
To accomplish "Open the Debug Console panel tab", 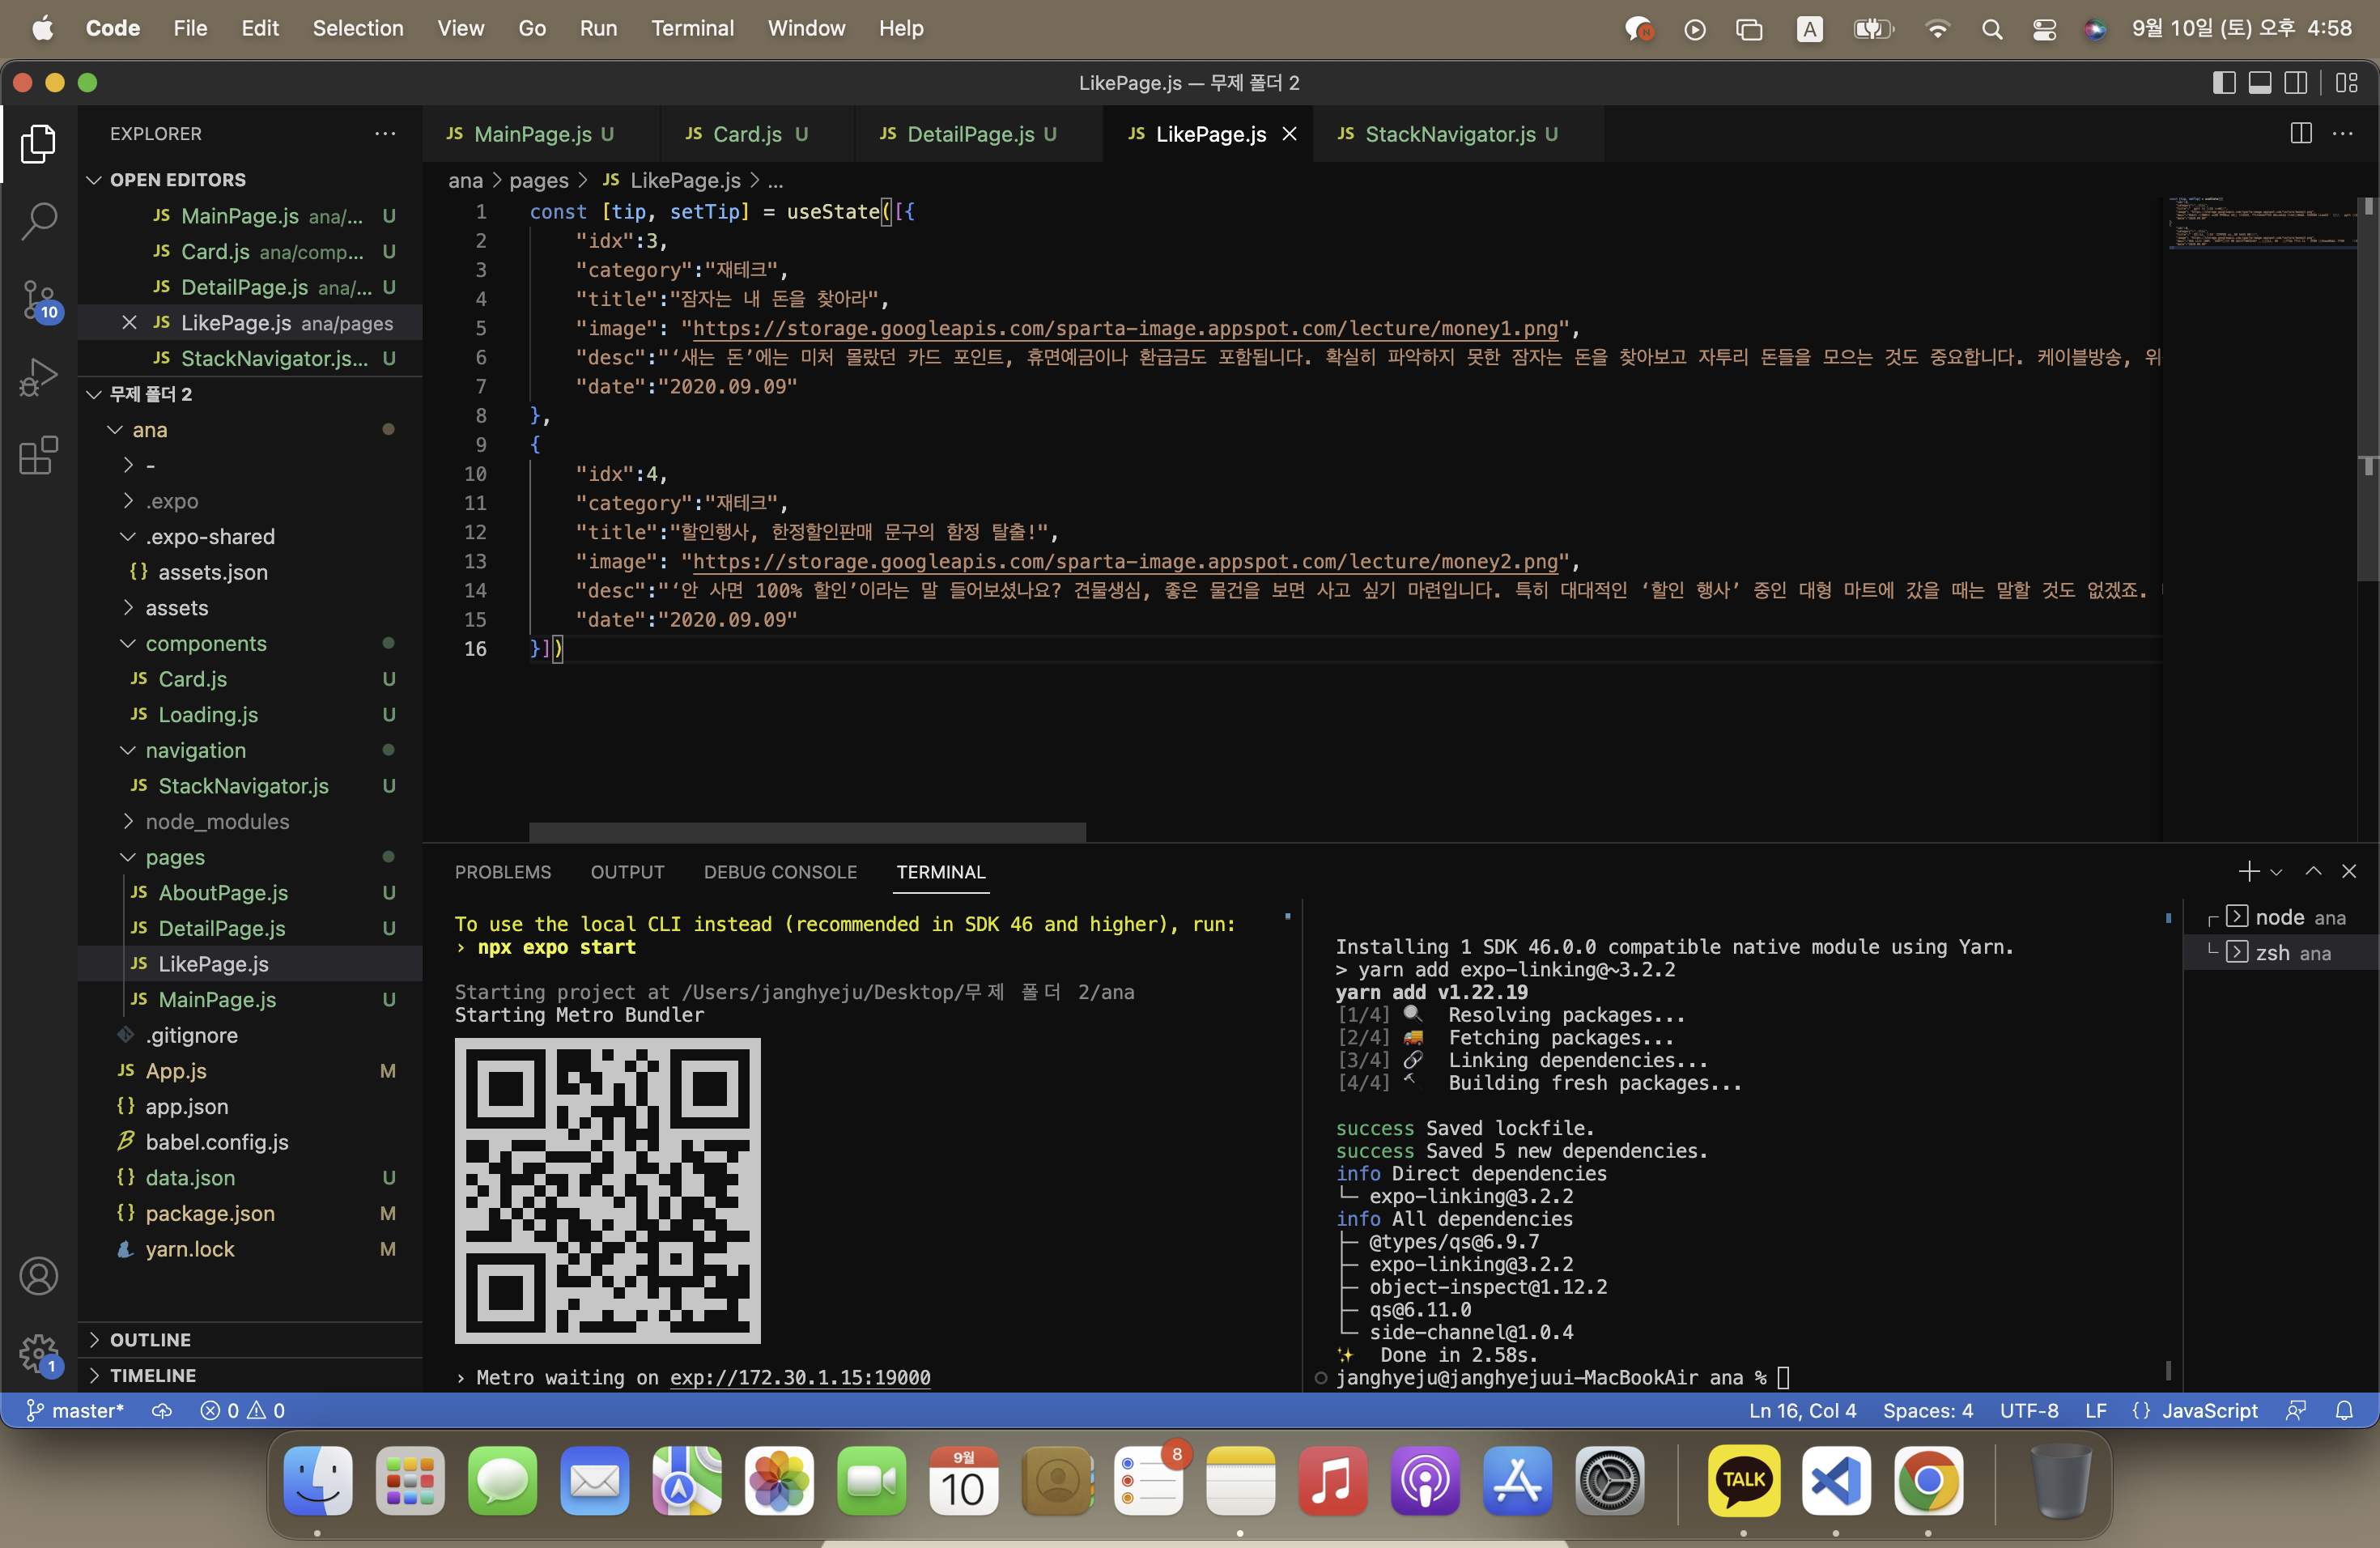I will pyautogui.click(x=780, y=872).
